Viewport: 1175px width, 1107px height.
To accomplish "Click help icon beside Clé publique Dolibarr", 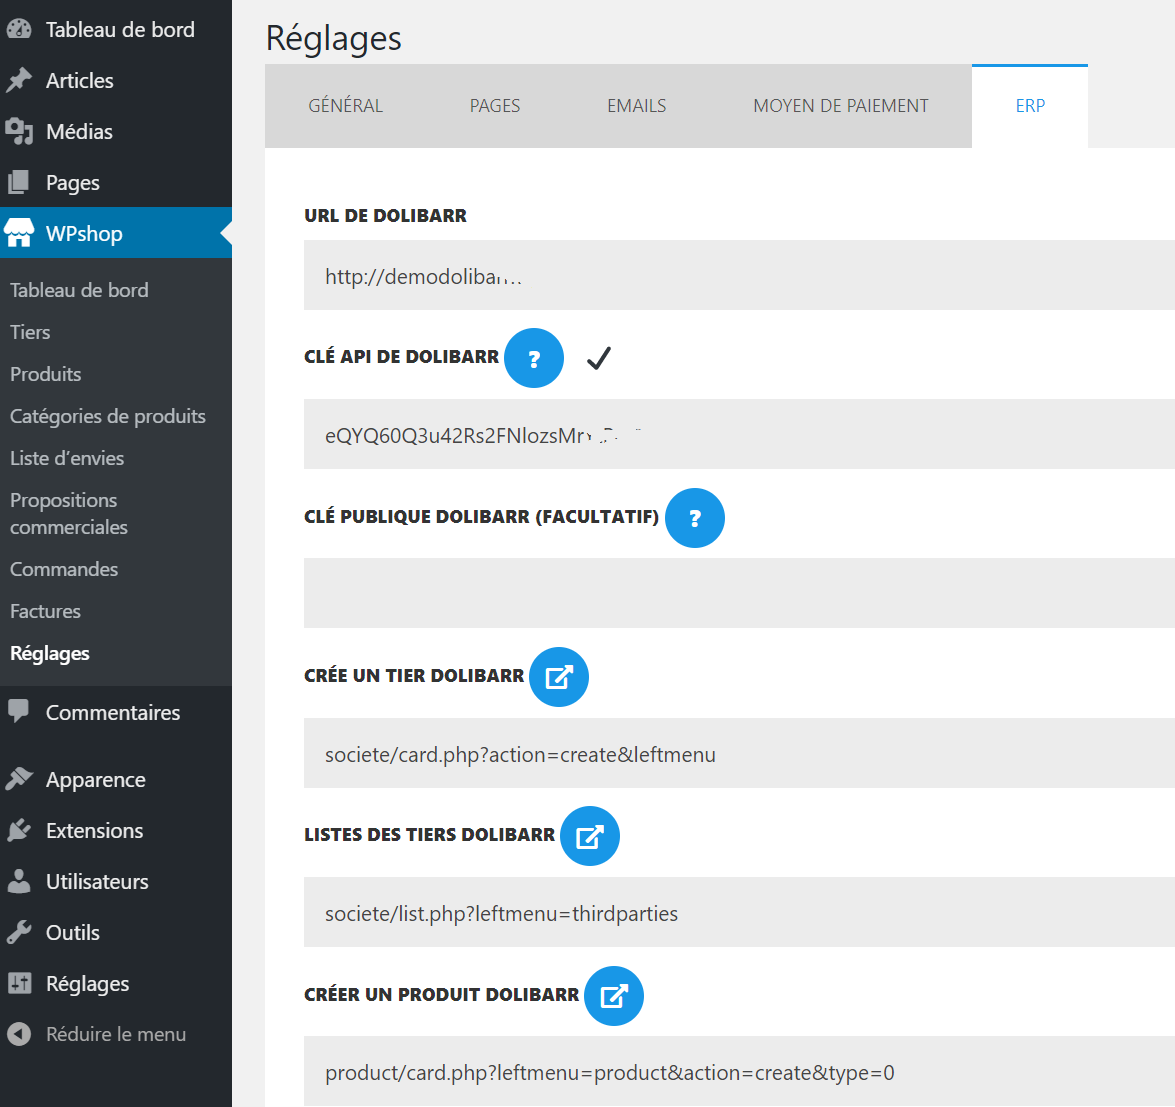I will pos(695,518).
